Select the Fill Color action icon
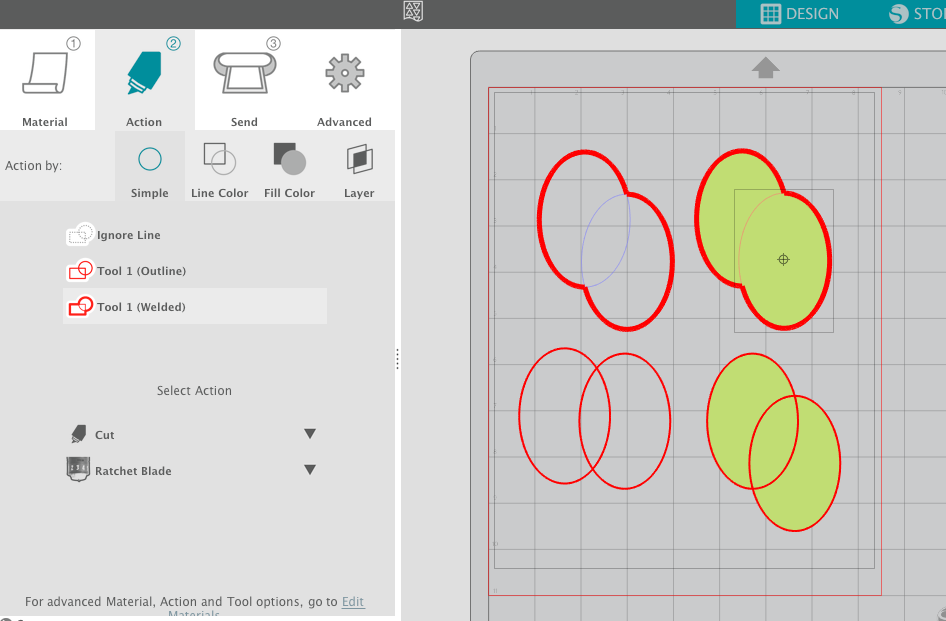The height and width of the screenshot is (621, 946). point(289,158)
